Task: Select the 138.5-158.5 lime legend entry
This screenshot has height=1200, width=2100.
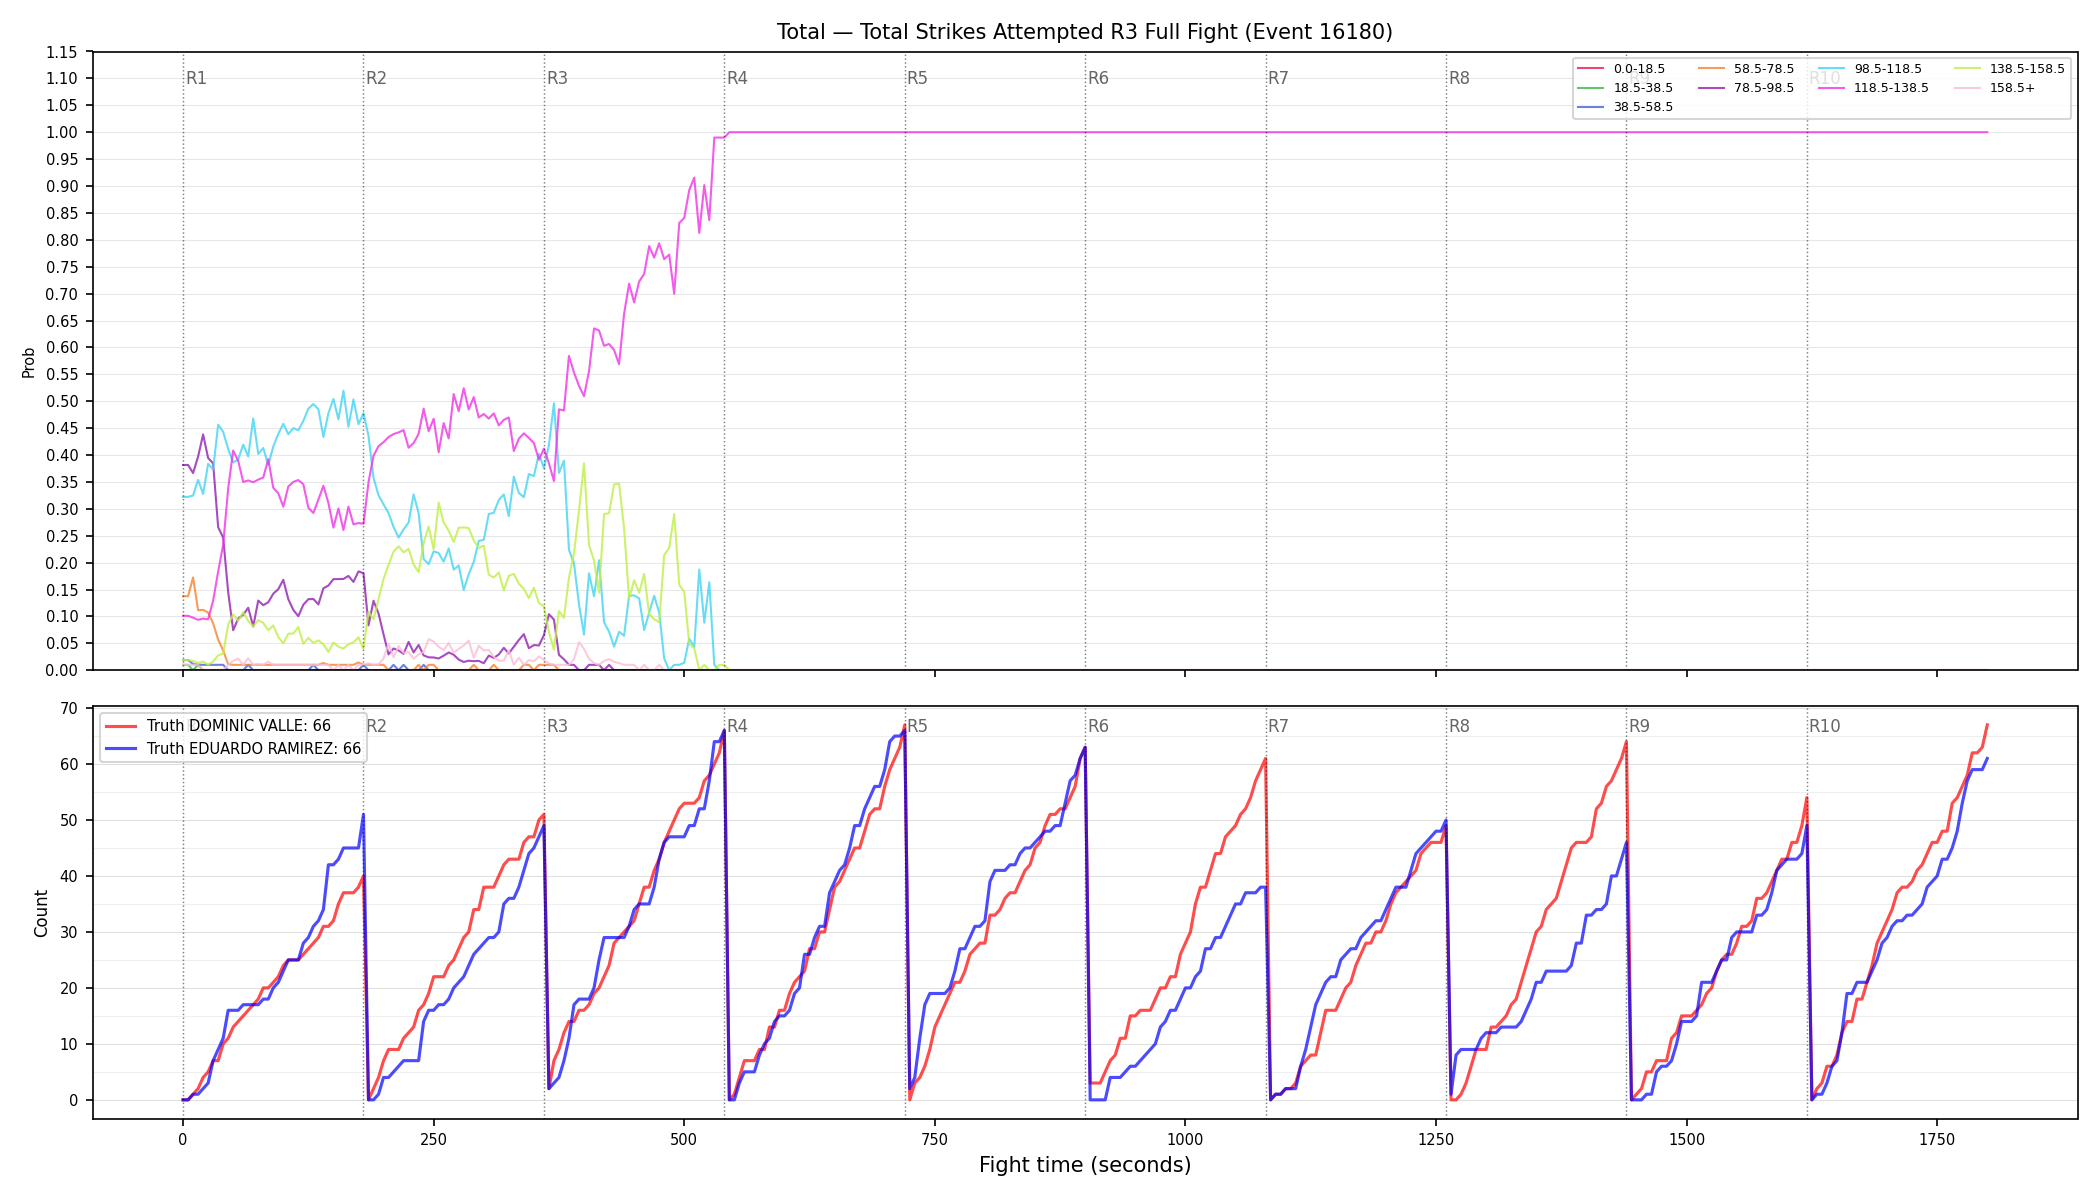Action: [x=2008, y=69]
